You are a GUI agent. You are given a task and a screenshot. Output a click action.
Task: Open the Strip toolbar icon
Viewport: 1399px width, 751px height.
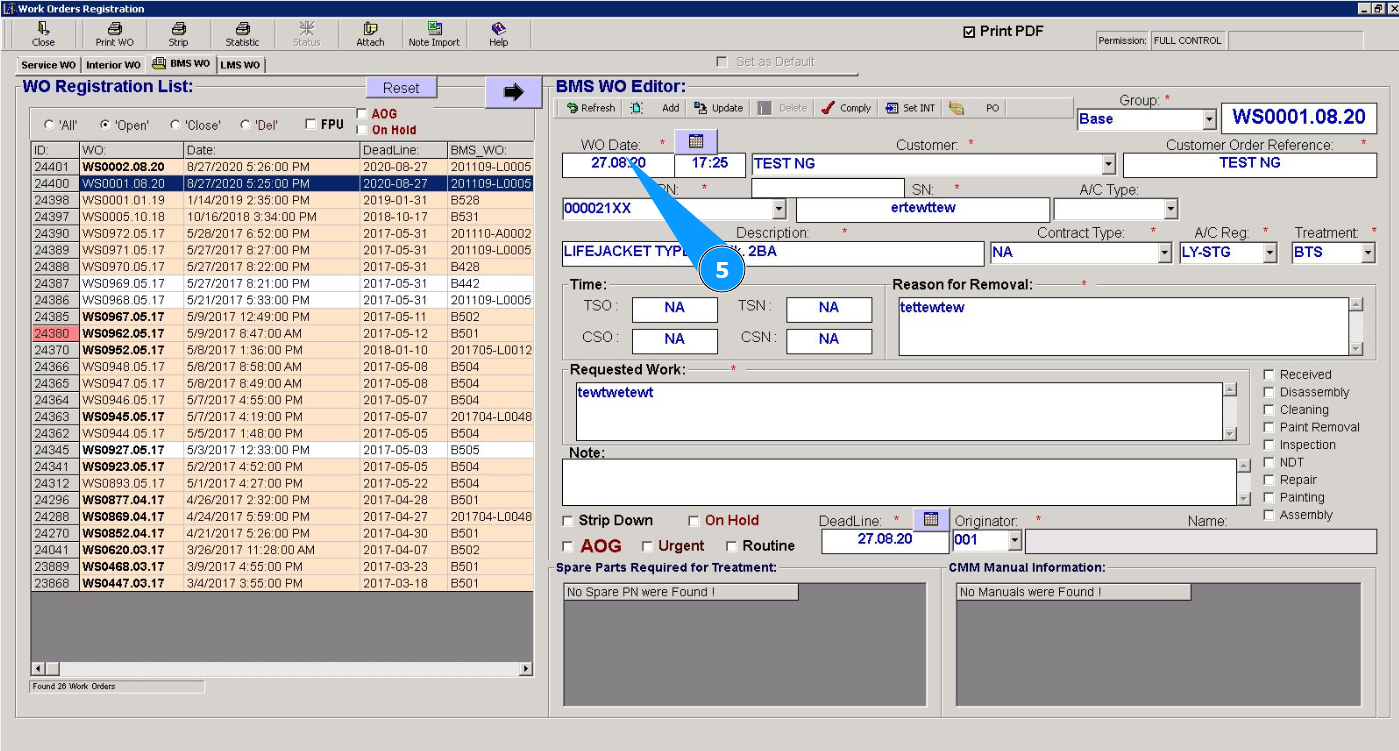(178, 34)
